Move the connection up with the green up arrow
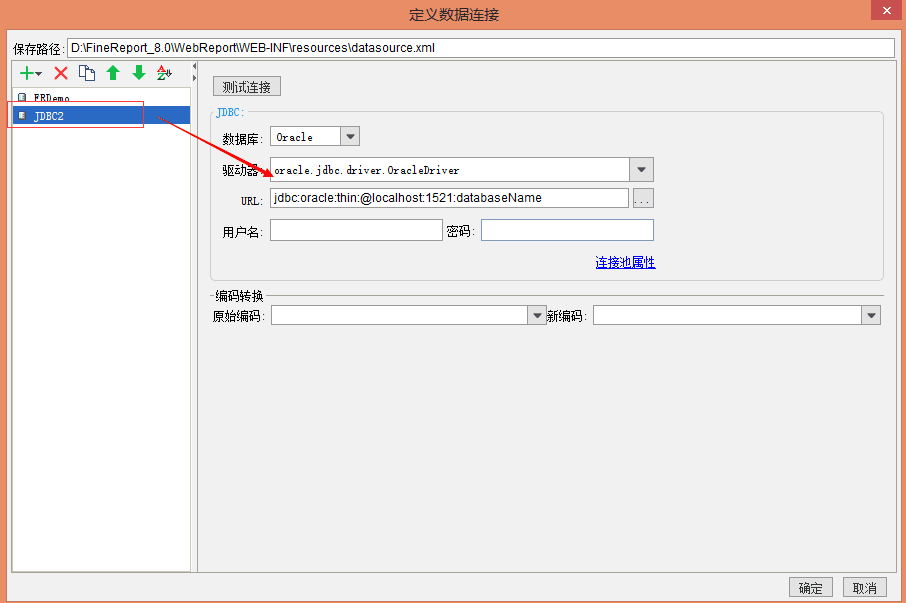 113,73
